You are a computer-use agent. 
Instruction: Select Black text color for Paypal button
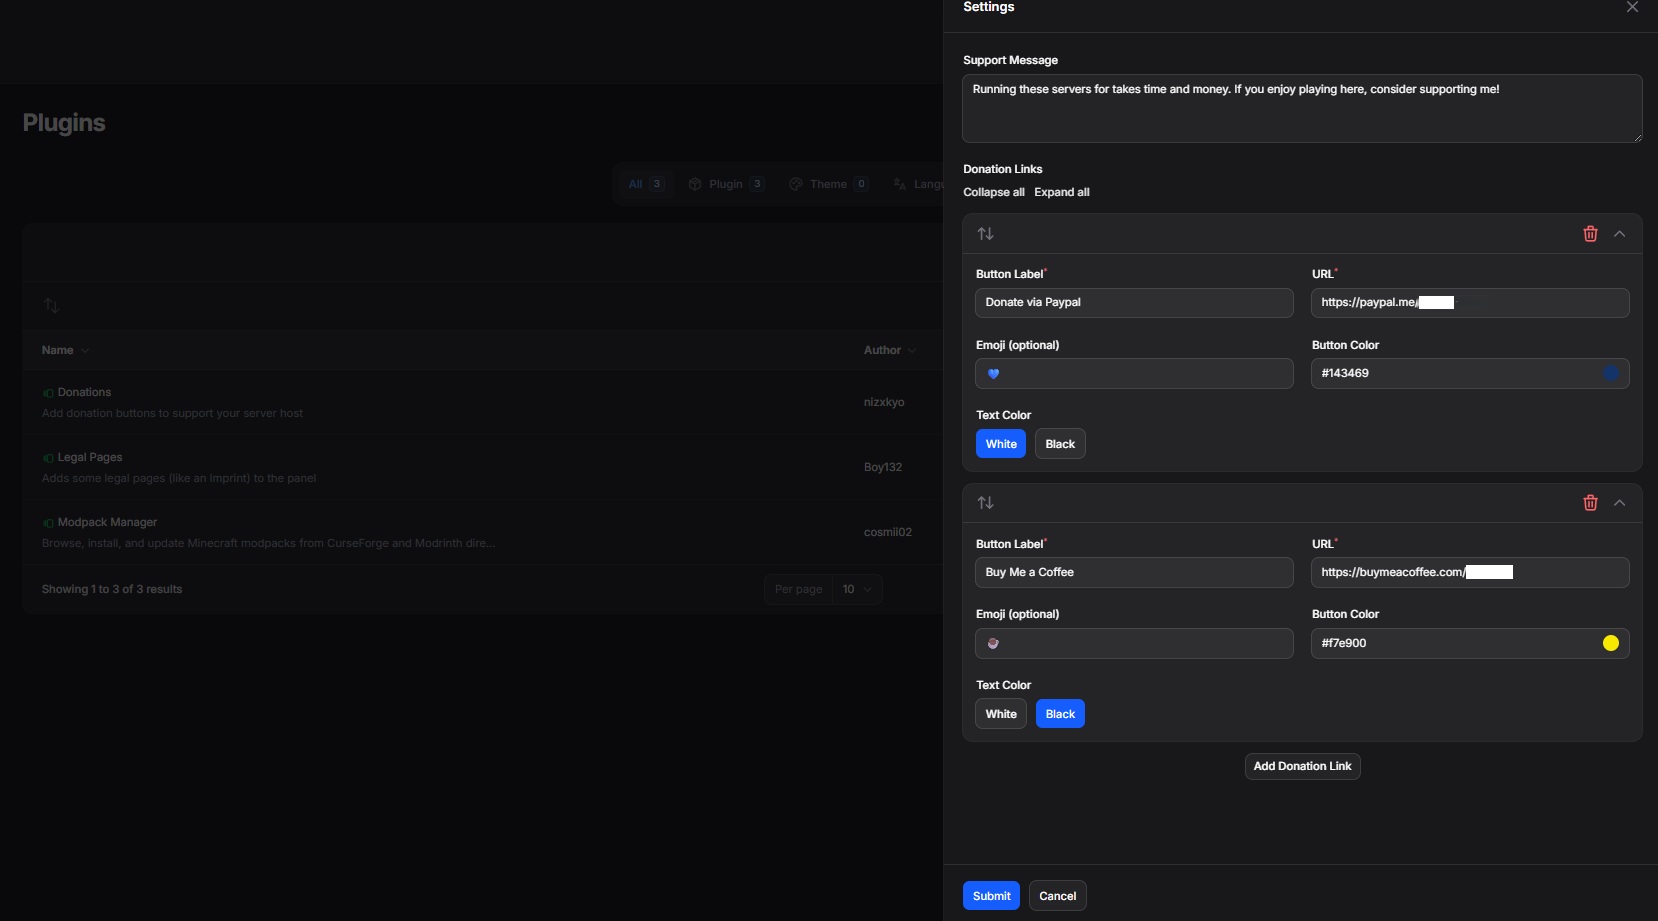point(1060,444)
